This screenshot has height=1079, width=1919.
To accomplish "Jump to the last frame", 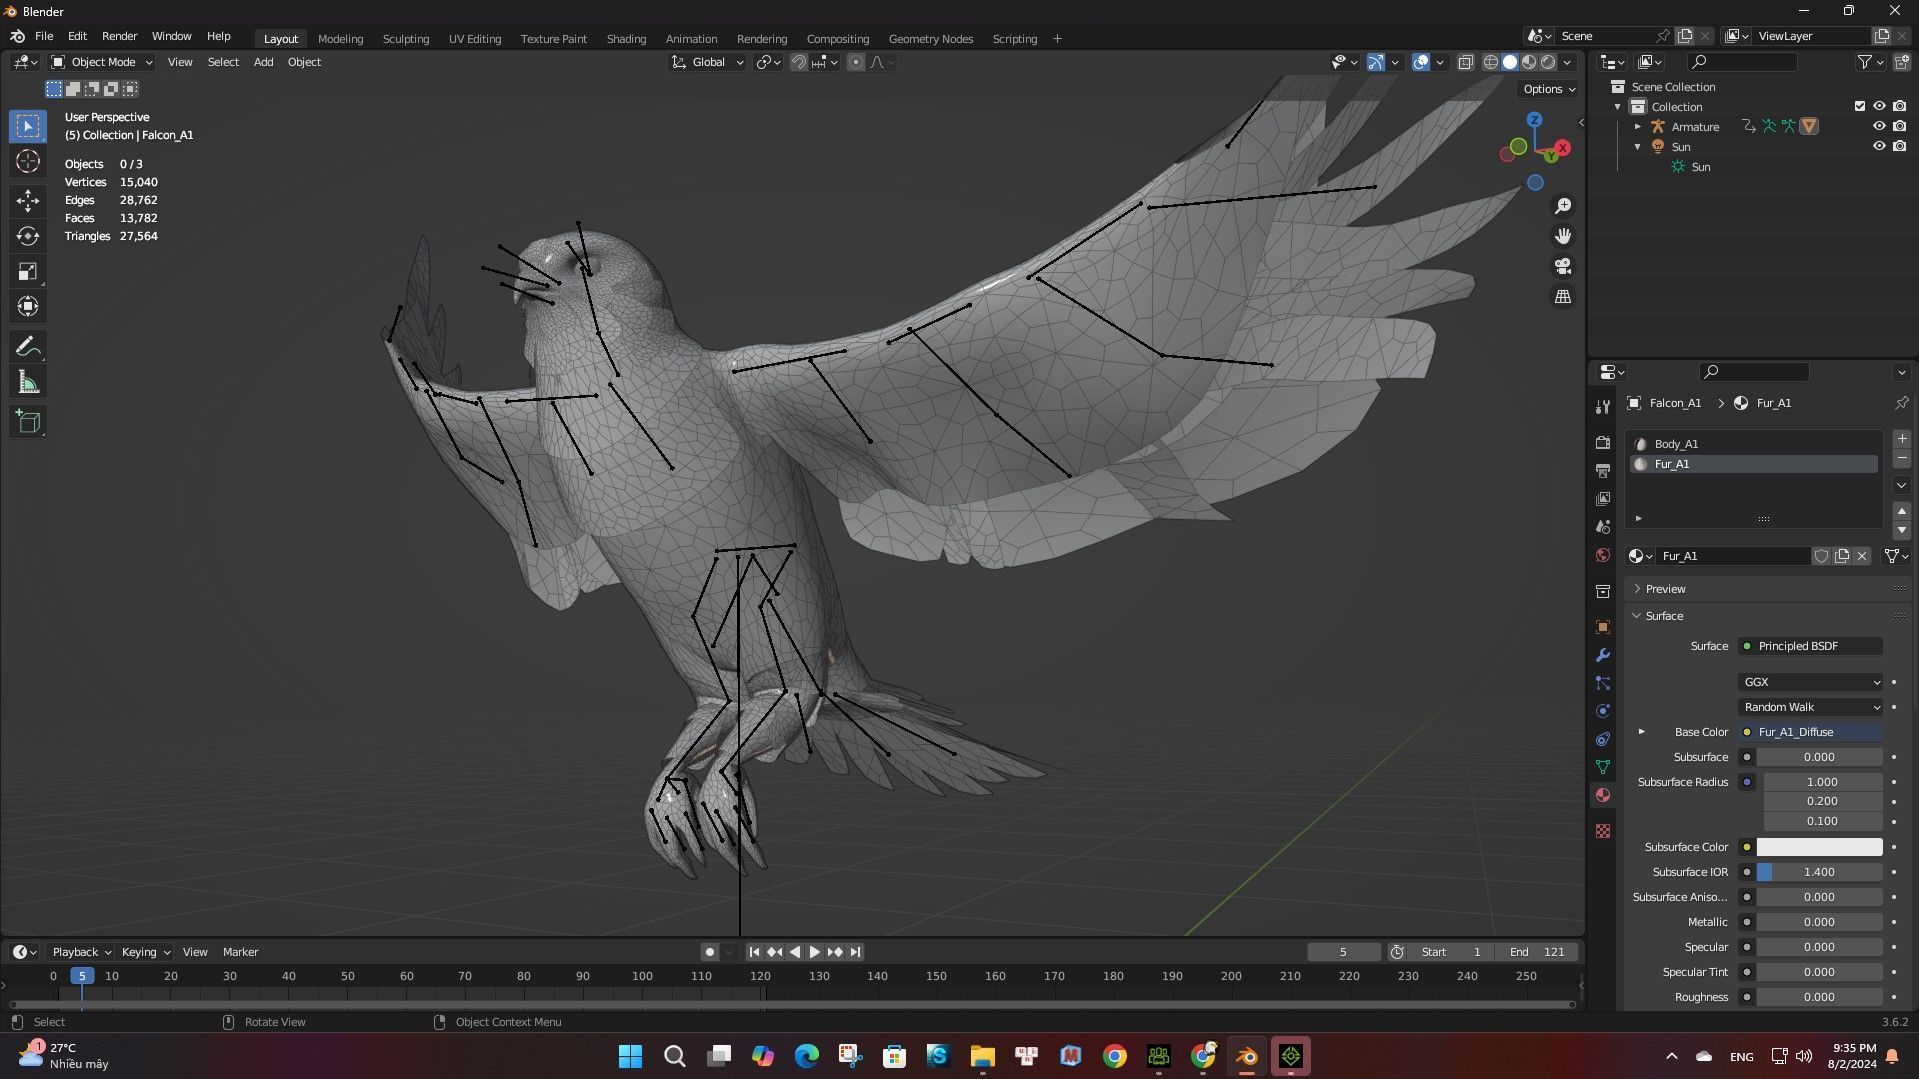I will [855, 952].
